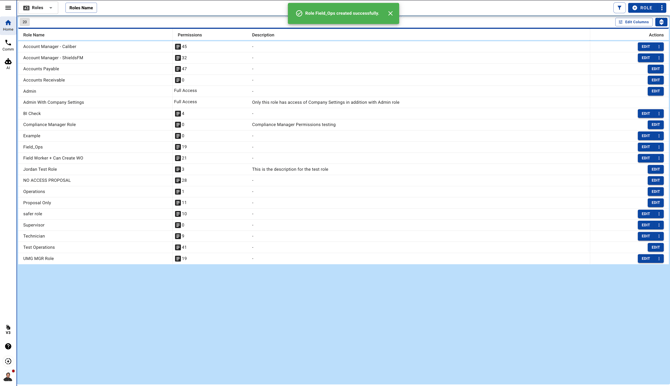
Task: Click permissions icon for Account Manager - ShieldsFM
Action: click(x=178, y=58)
